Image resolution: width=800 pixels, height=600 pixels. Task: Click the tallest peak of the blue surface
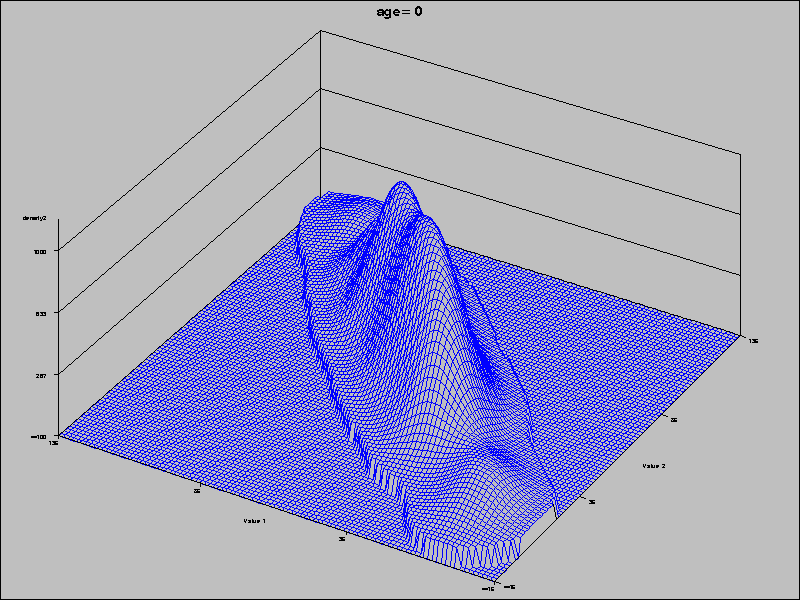click(402, 184)
